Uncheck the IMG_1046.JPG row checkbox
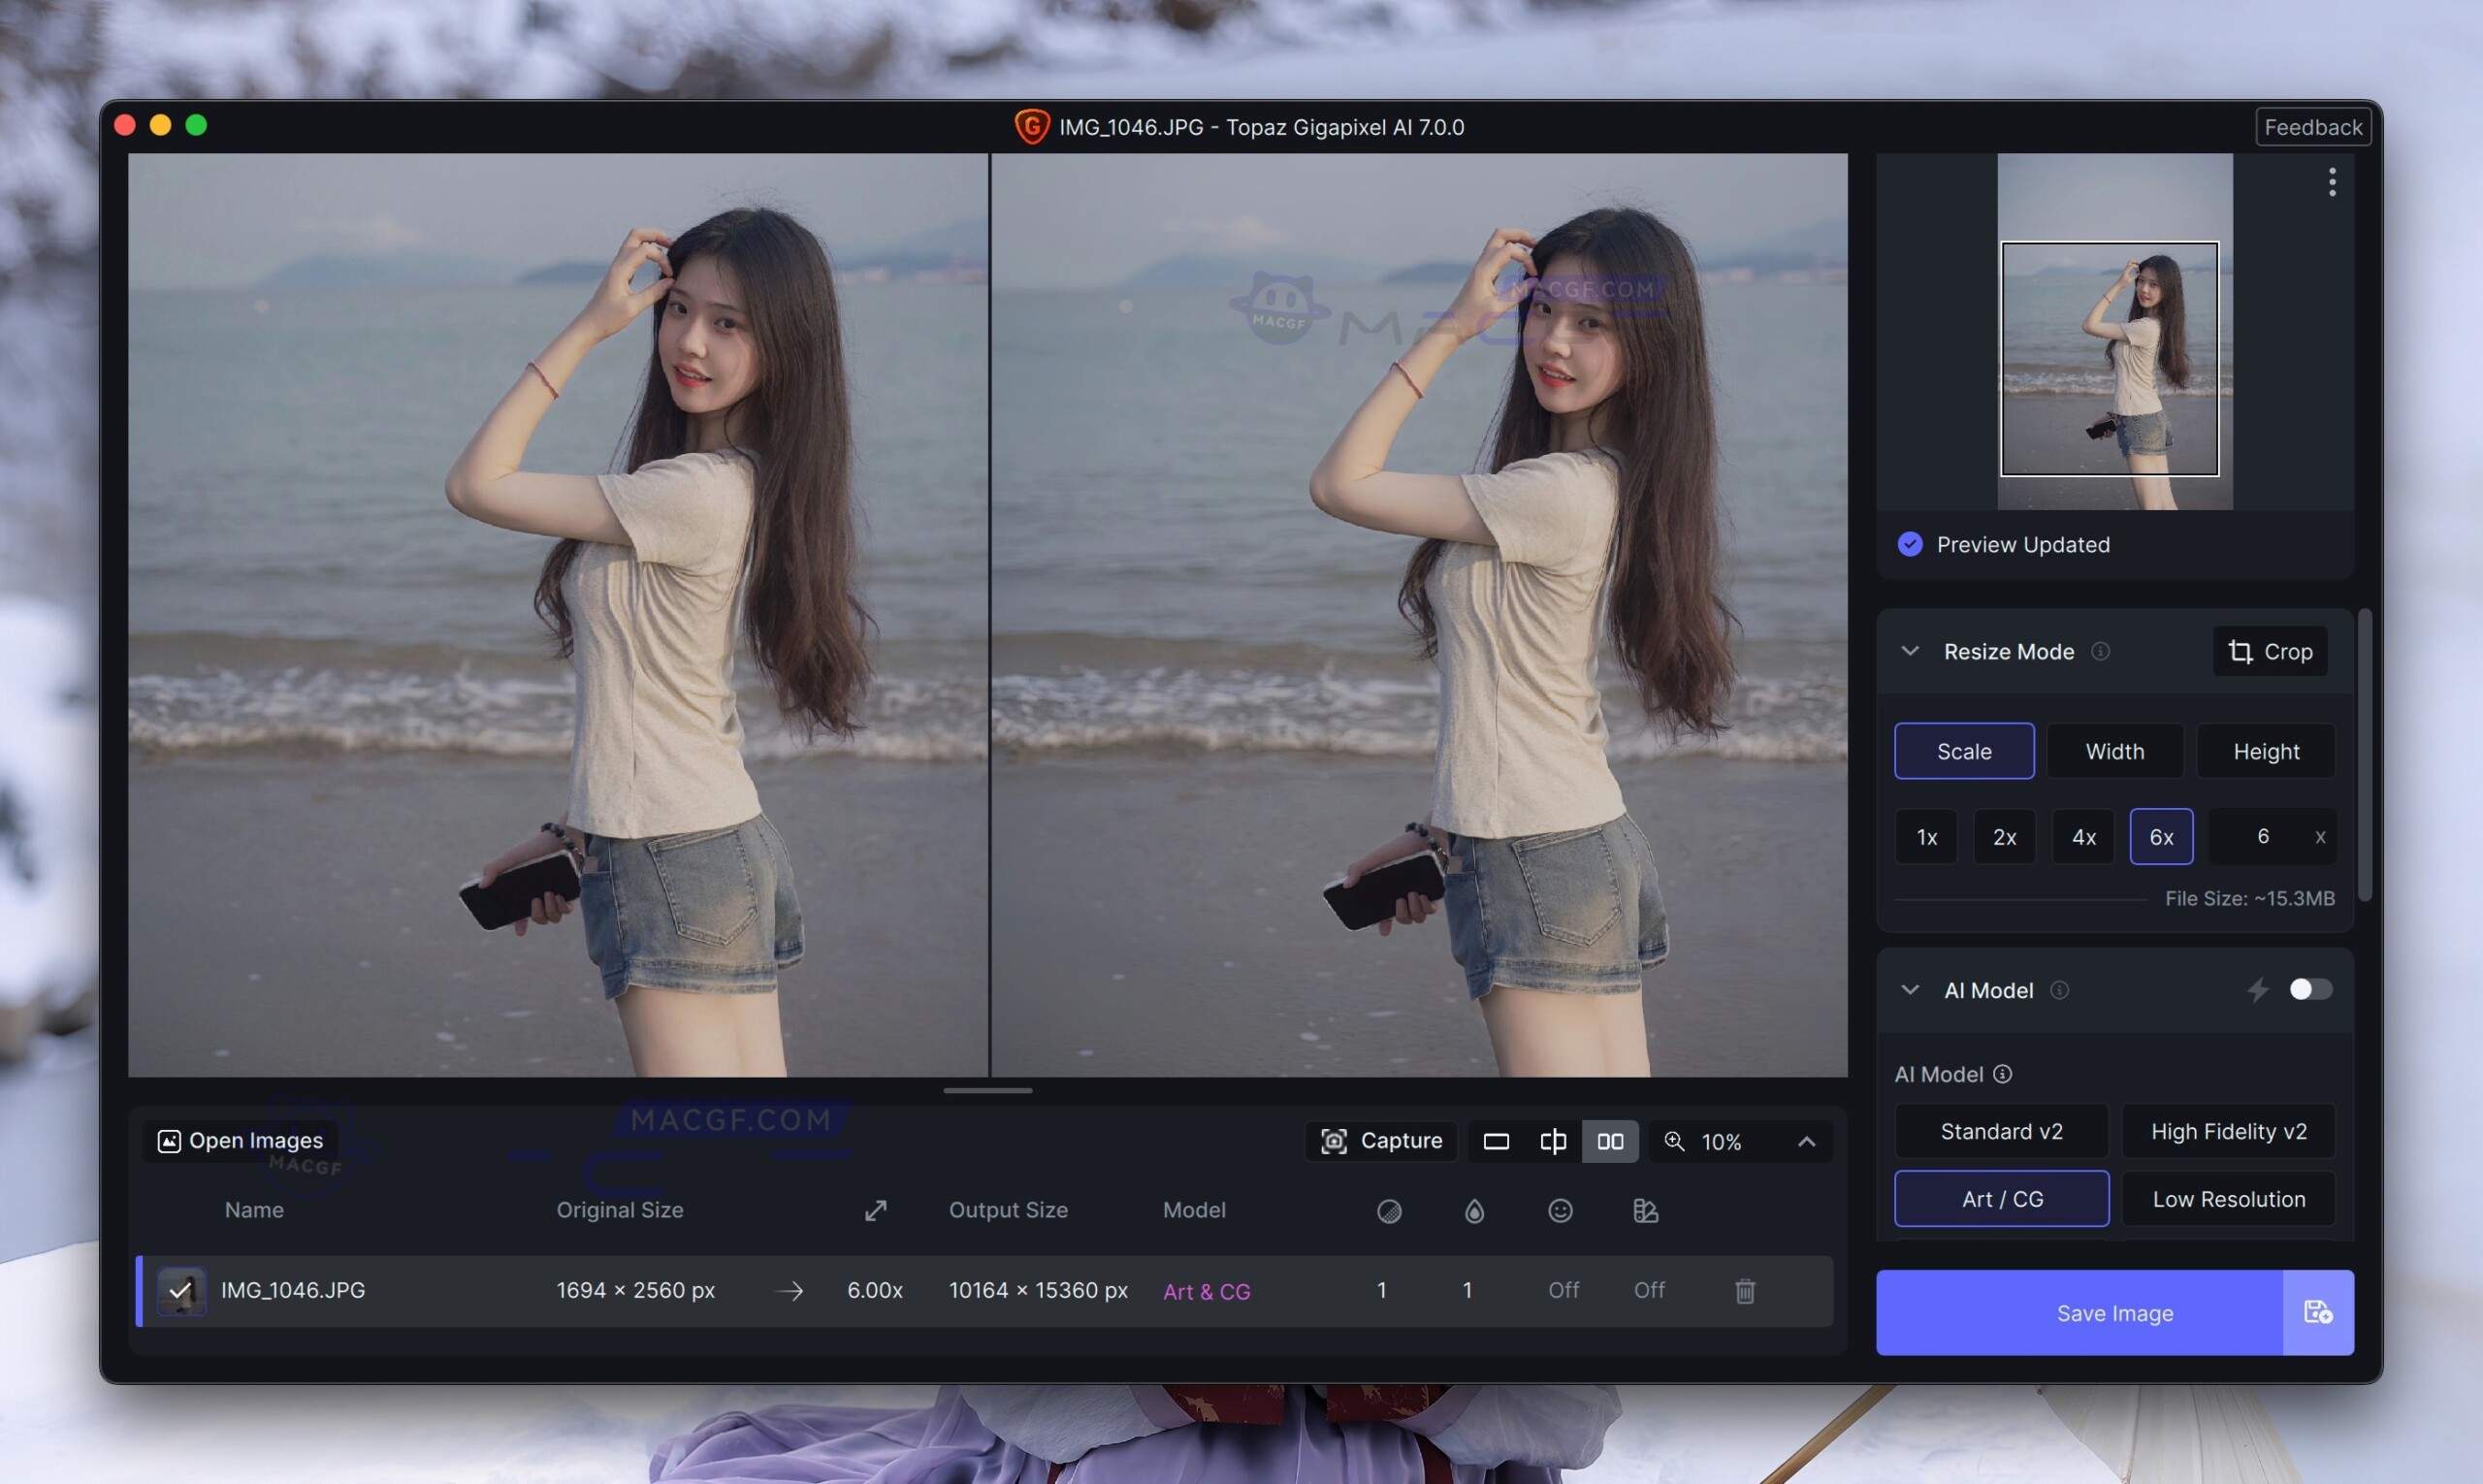The image size is (2483, 1484). point(181,1290)
